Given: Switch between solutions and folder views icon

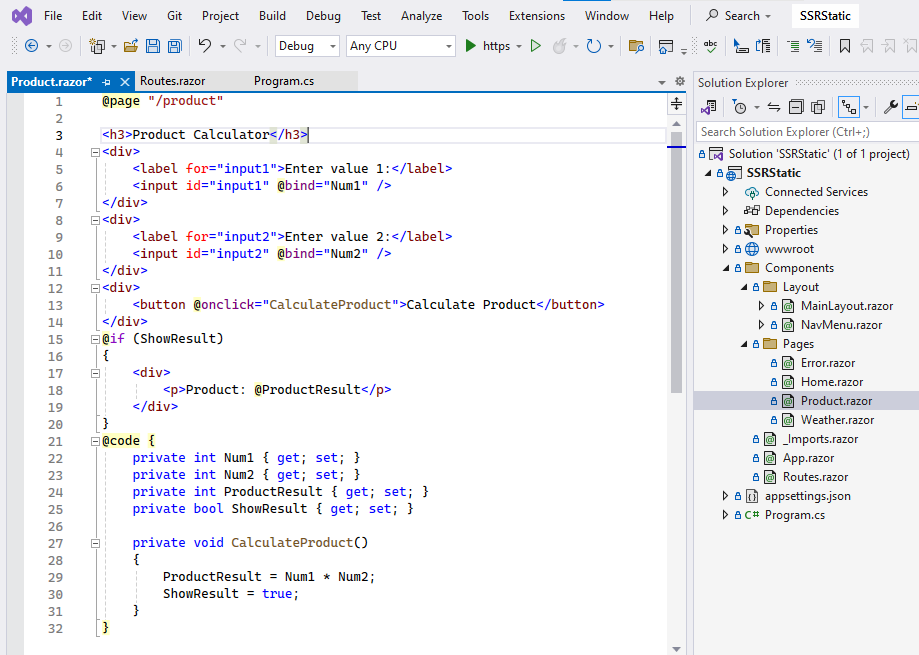Looking at the screenshot, I should coord(709,107).
